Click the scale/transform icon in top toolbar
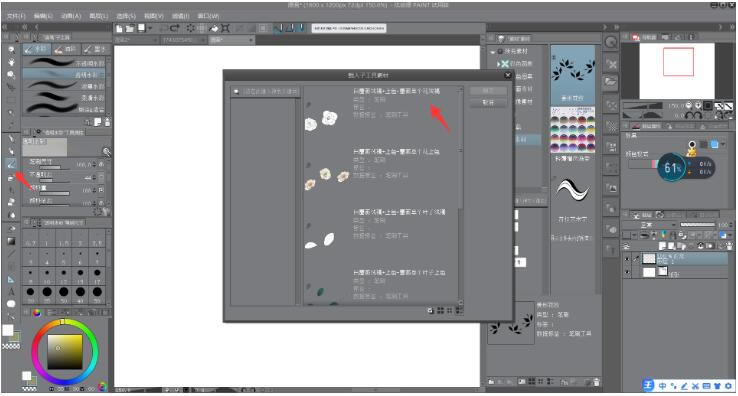This screenshot has width=738, height=396. [225, 29]
